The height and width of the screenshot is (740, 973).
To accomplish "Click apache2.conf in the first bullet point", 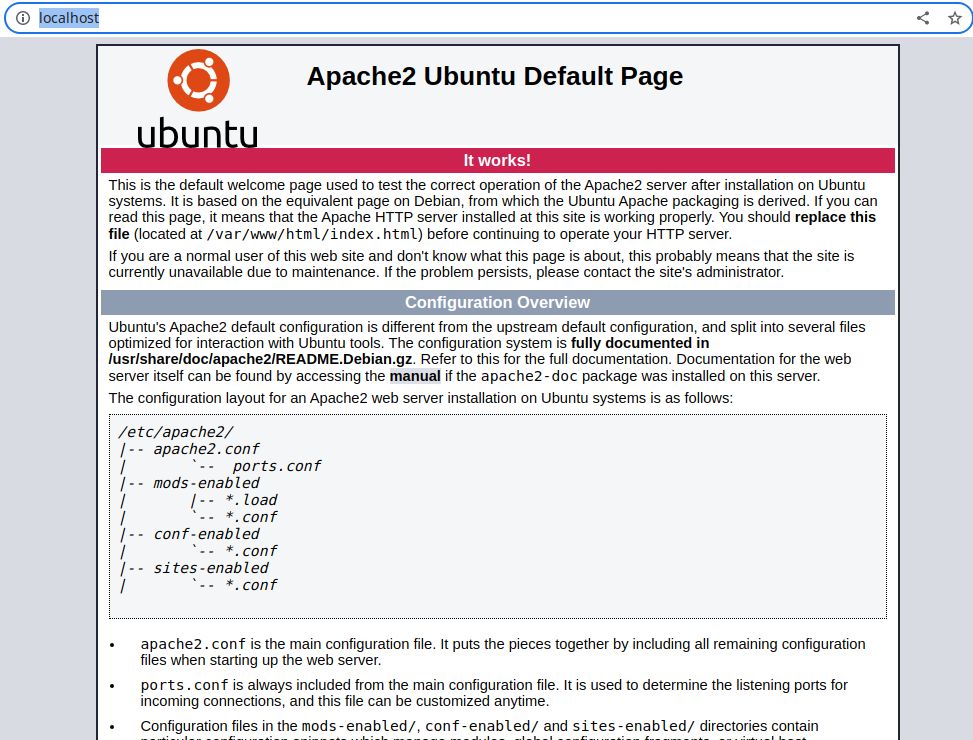I will (193, 644).
